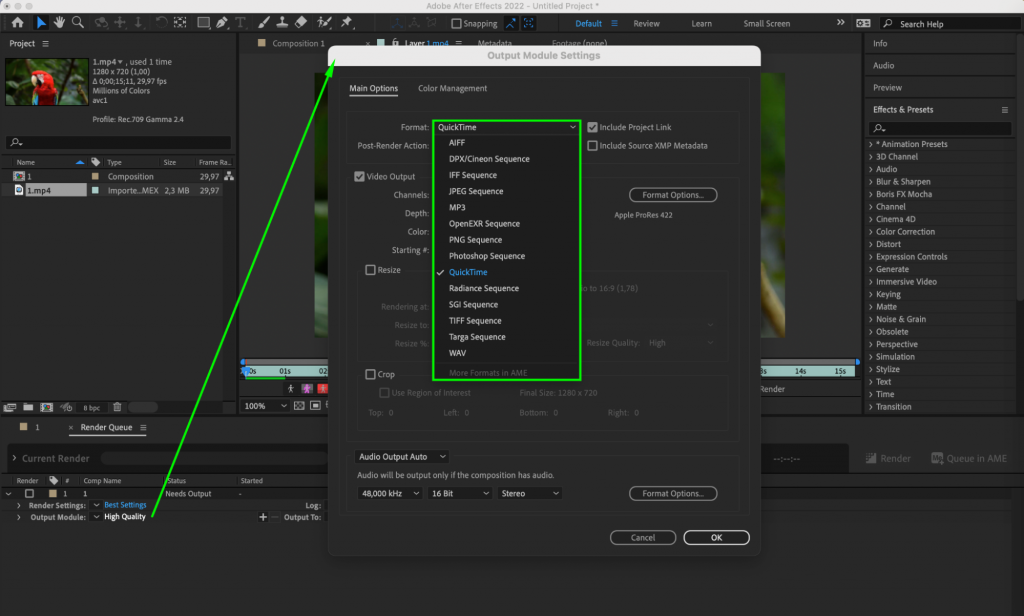Uncheck Include Project Link

[x=590, y=127]
